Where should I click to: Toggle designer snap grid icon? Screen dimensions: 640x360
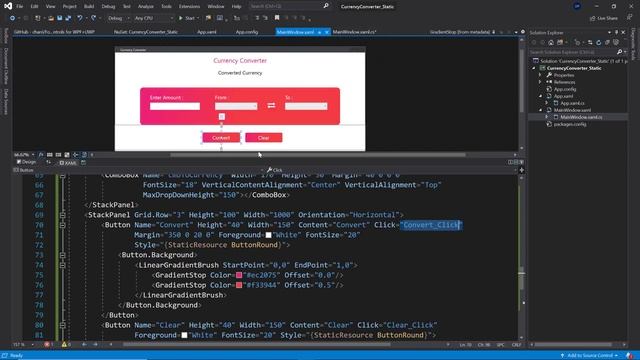click(49, 155)
